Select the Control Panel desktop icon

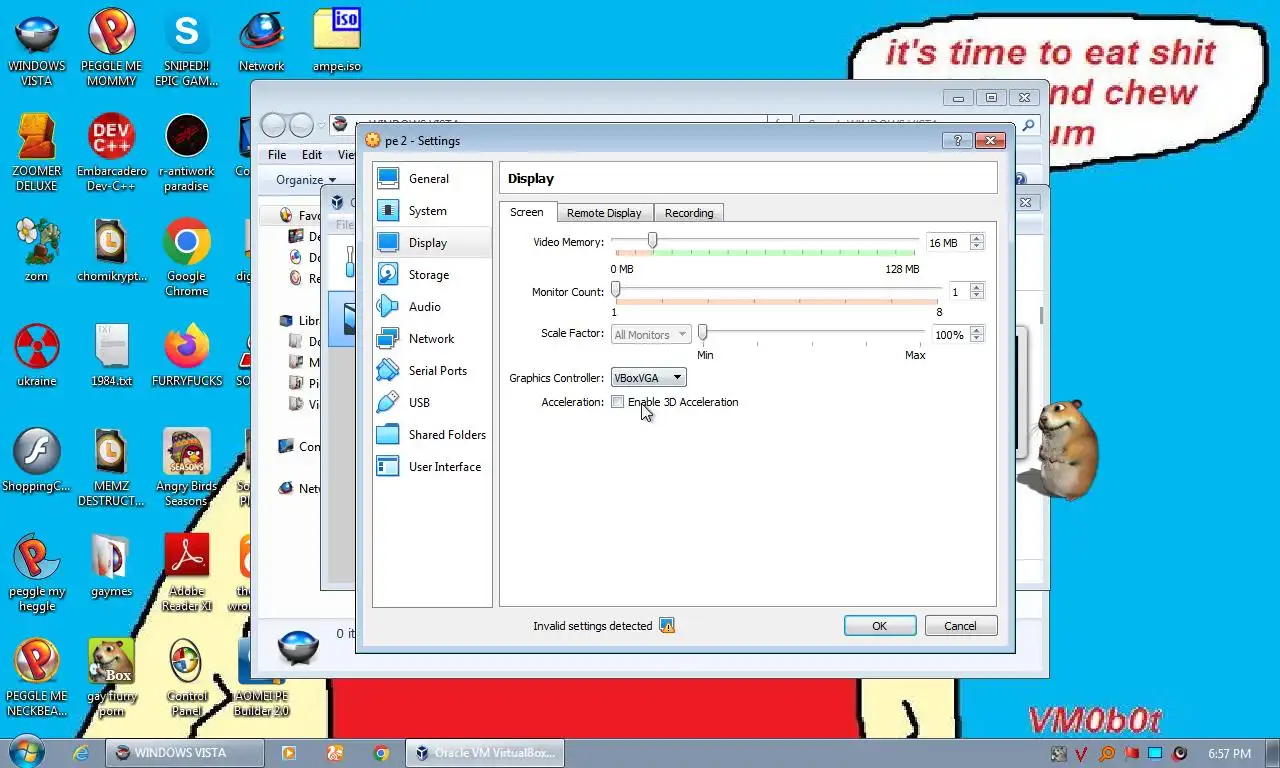[186, 678]
